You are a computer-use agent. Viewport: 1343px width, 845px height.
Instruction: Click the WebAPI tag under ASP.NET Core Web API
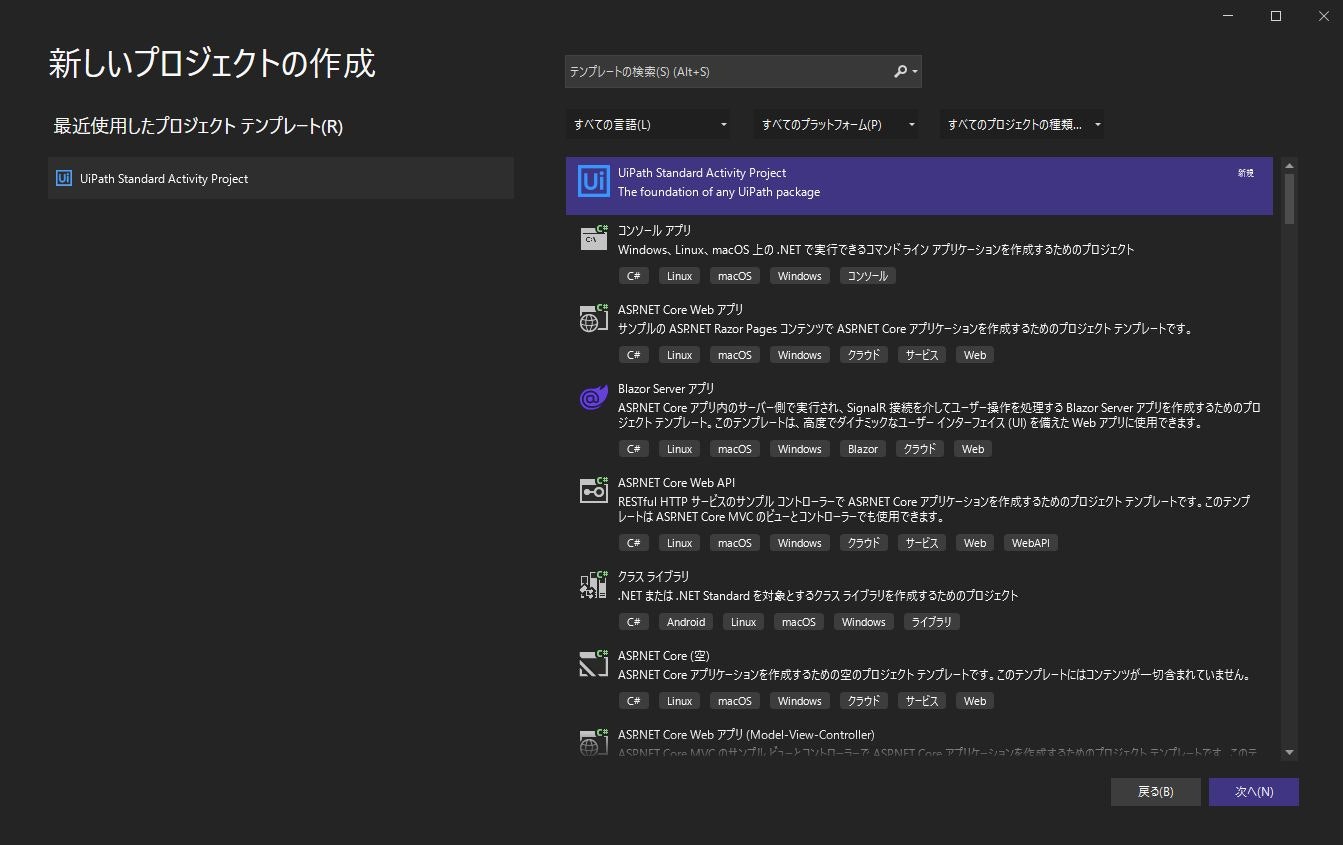1031,543
